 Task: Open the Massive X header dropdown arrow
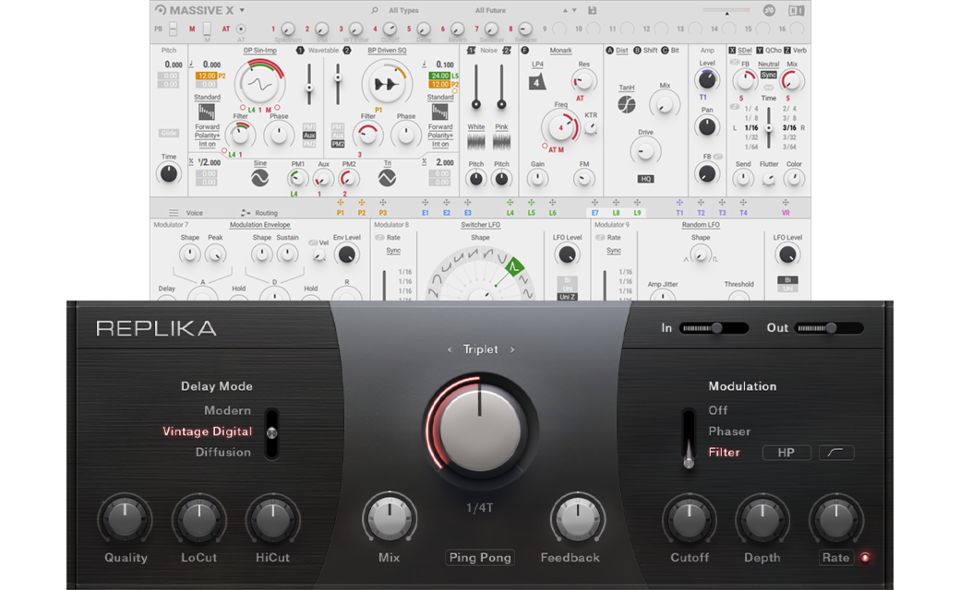[241, 10]
